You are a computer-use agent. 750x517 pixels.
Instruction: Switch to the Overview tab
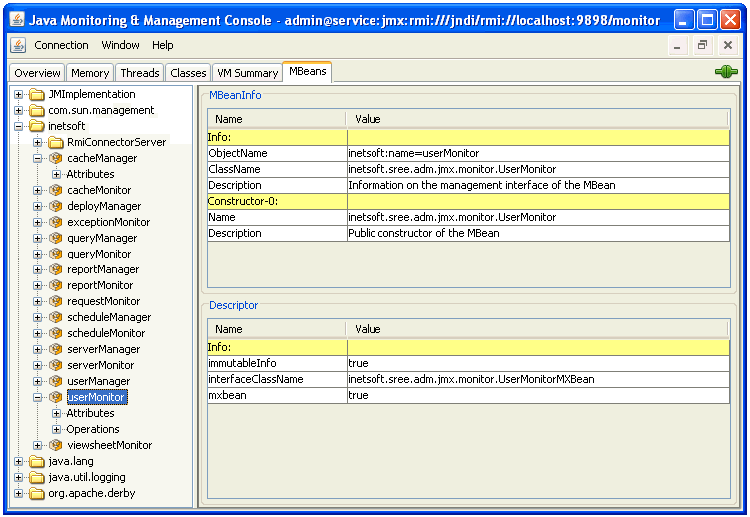(37, 73)
